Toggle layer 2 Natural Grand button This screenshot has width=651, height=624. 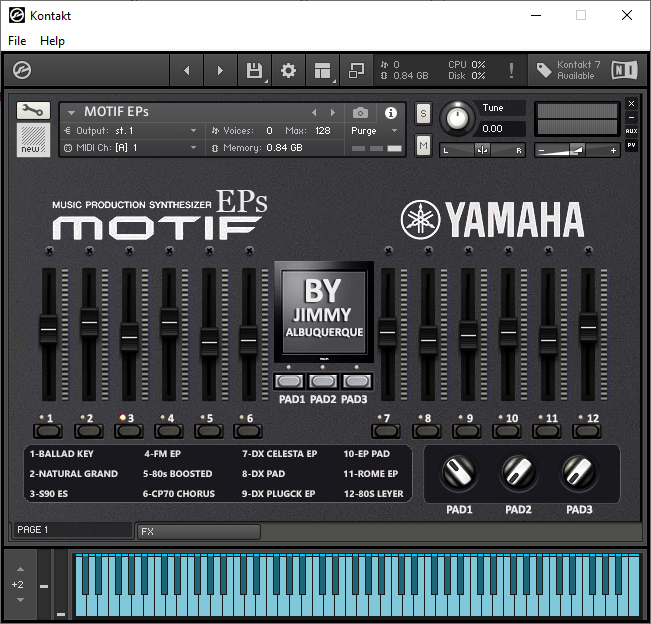click(88, 431)
